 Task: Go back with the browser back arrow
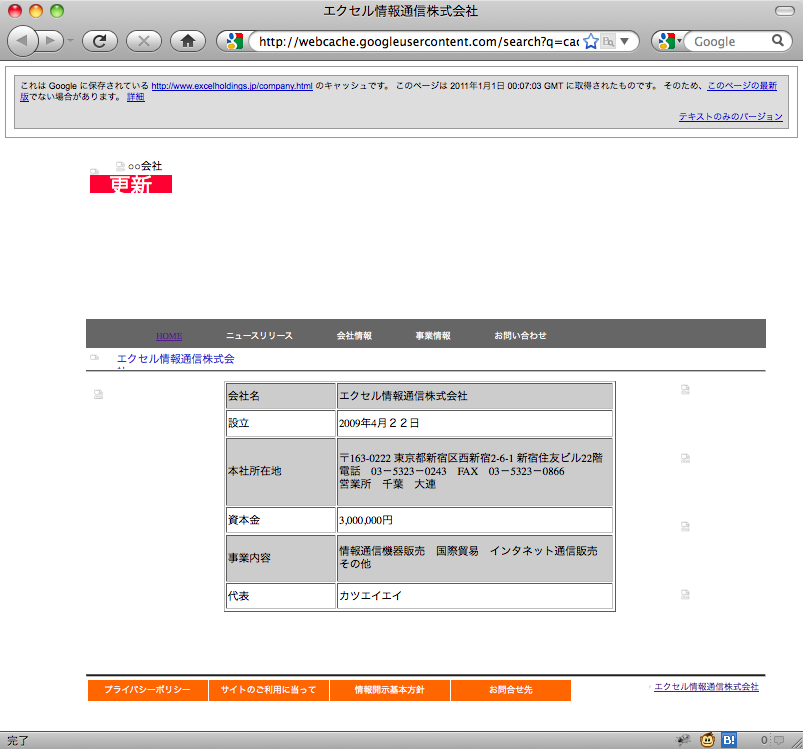[x=23, y=40]
